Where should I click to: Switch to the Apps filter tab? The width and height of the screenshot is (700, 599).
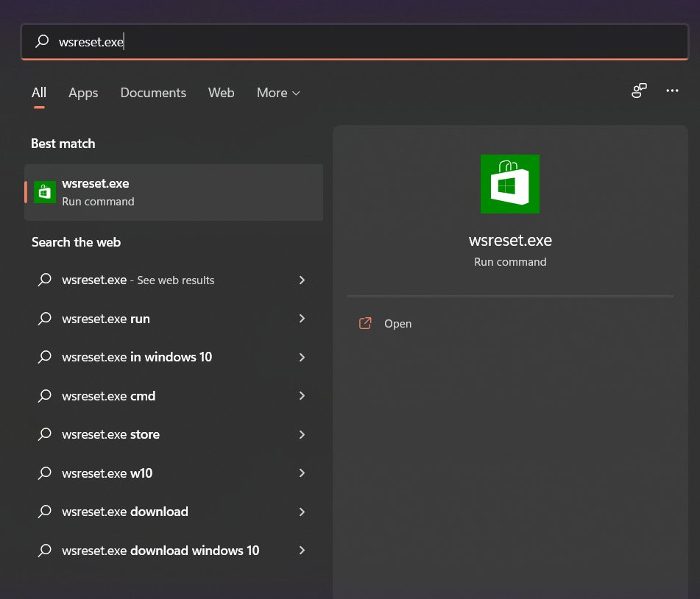click(x=83, y=93)
